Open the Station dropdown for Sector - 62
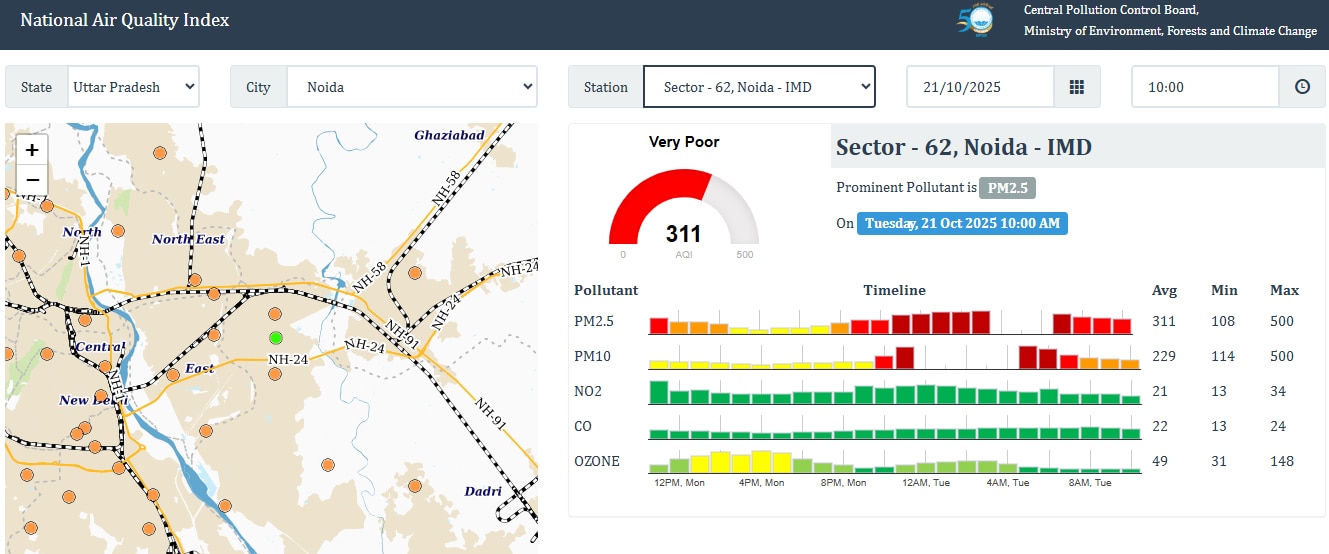 click(758, 87)
